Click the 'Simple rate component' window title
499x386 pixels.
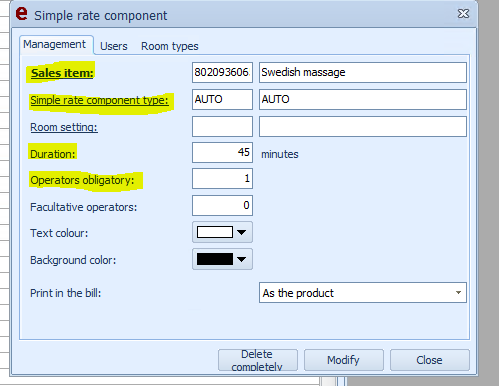click(101, 16)
